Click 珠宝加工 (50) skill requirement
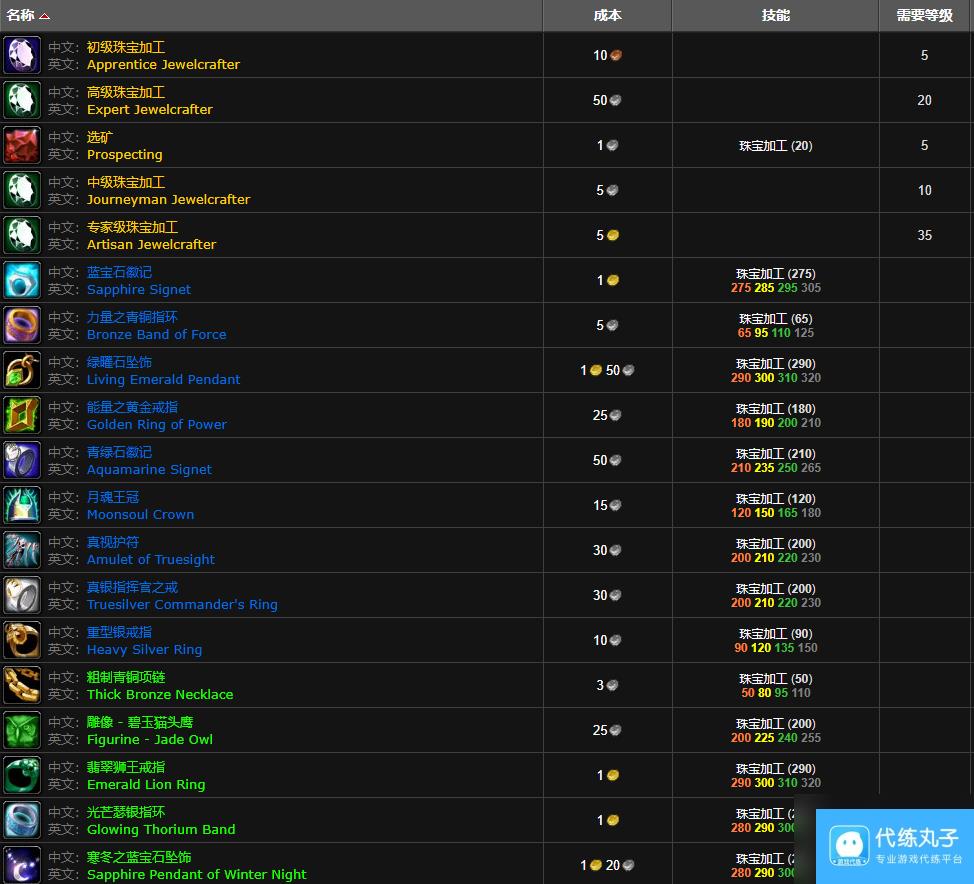974x884 pixels. (775, 679)
